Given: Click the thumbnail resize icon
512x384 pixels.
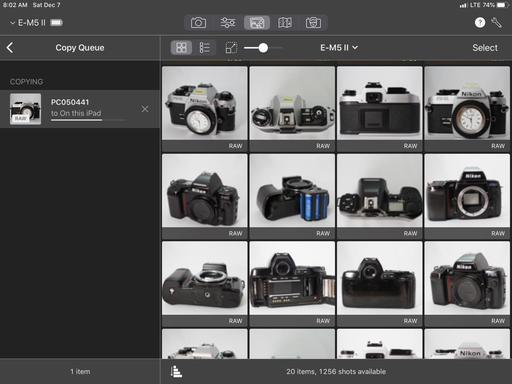Looking at the screenshot, I should coord(231,48).
